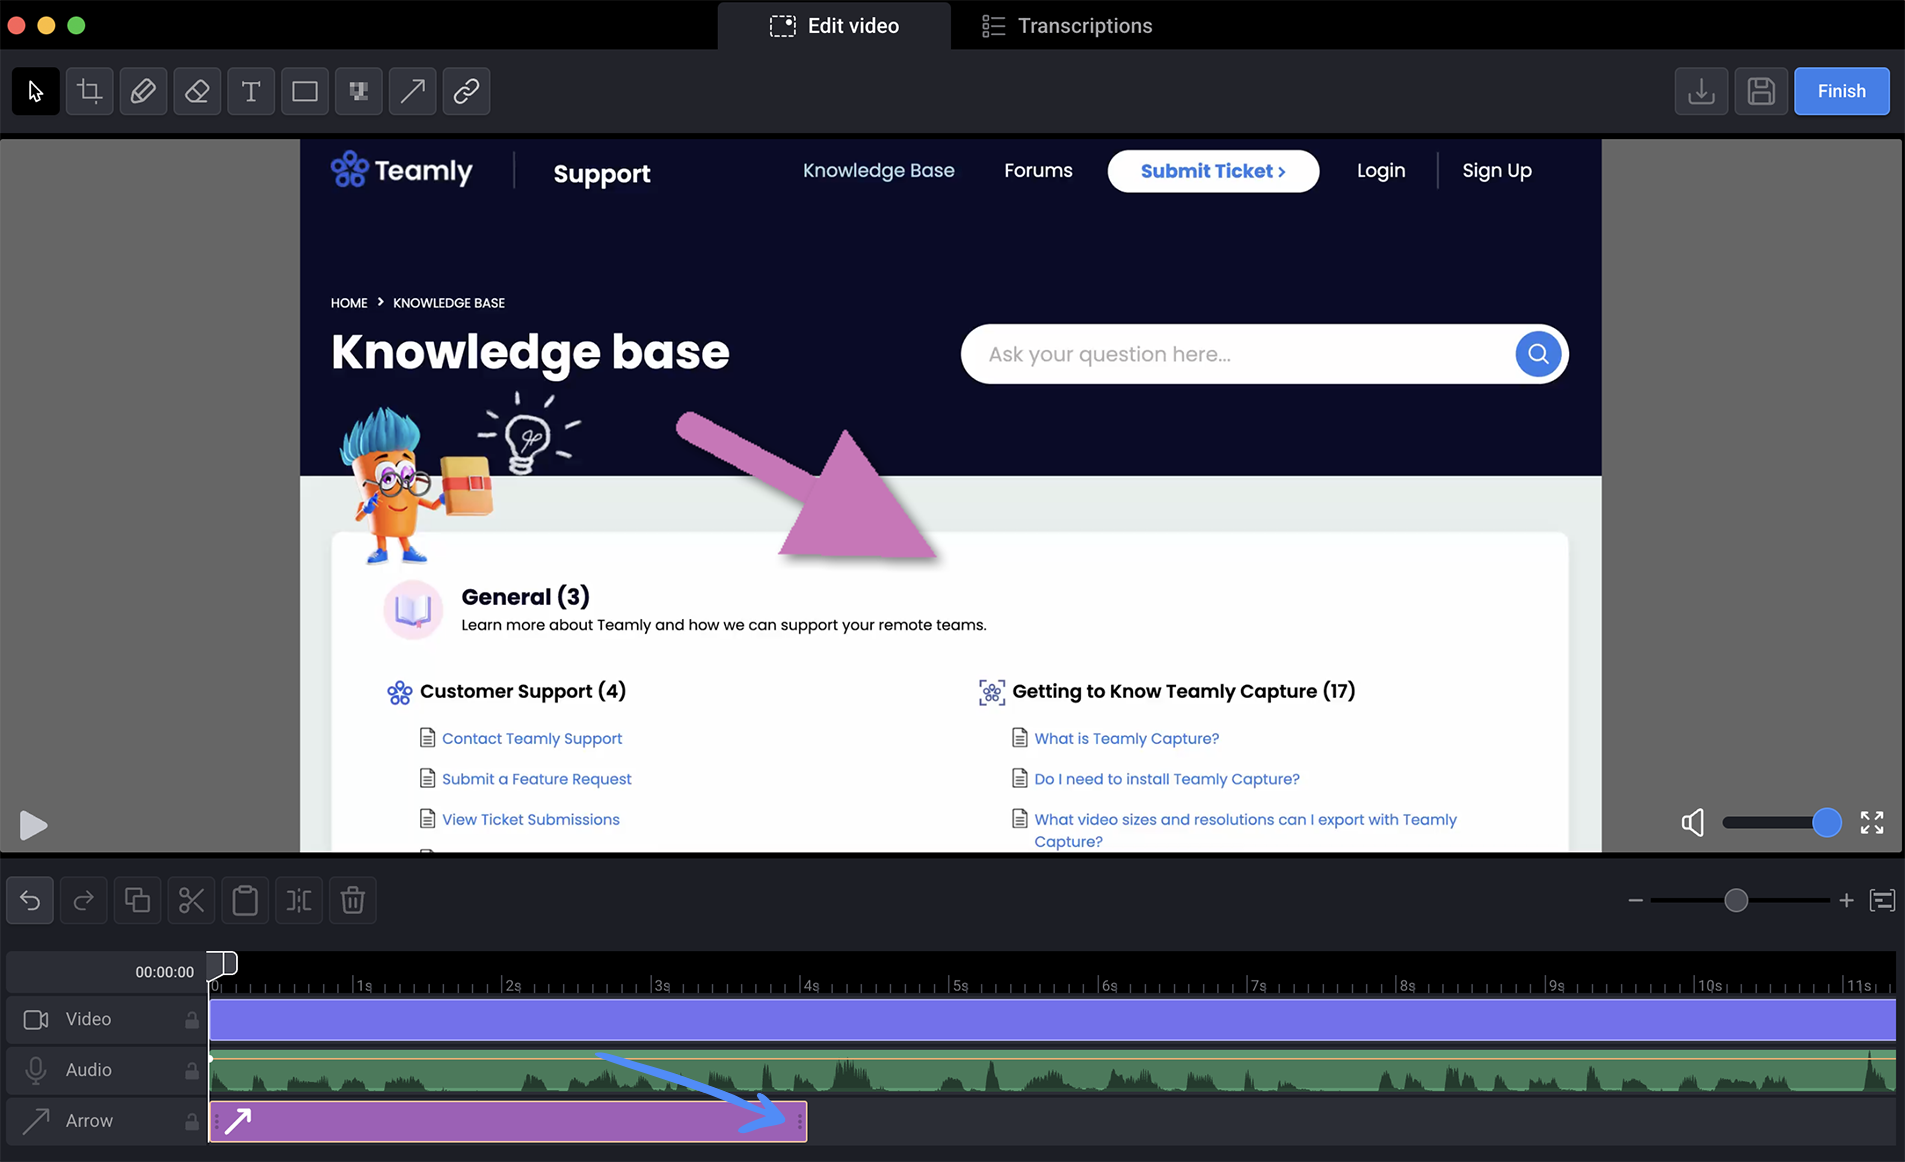Click the HOME breadcrumb link

click(x=349, y=303)
